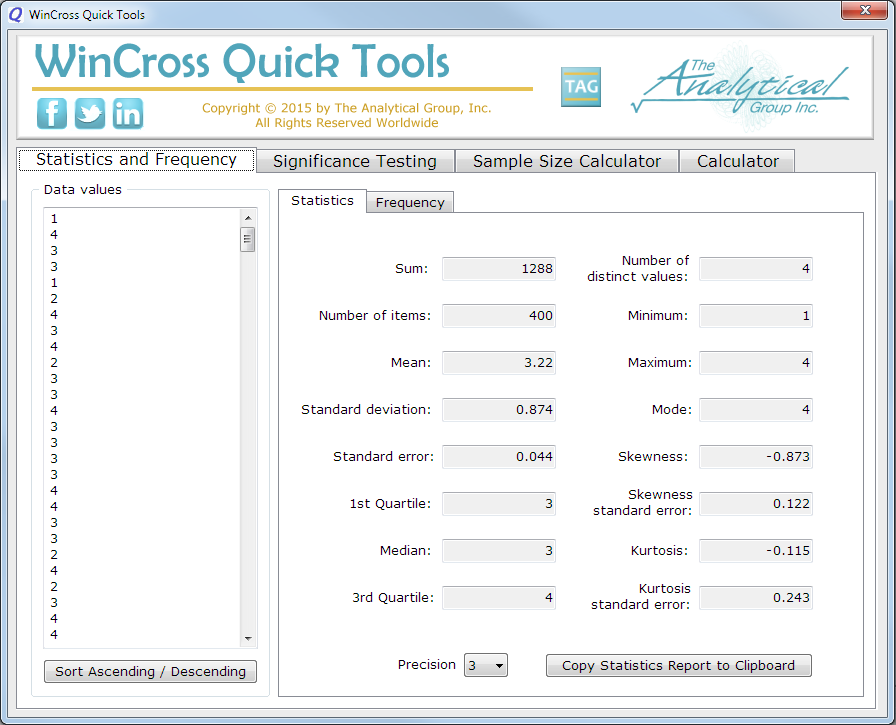Open the Significance Testing tab

[355, 161]
